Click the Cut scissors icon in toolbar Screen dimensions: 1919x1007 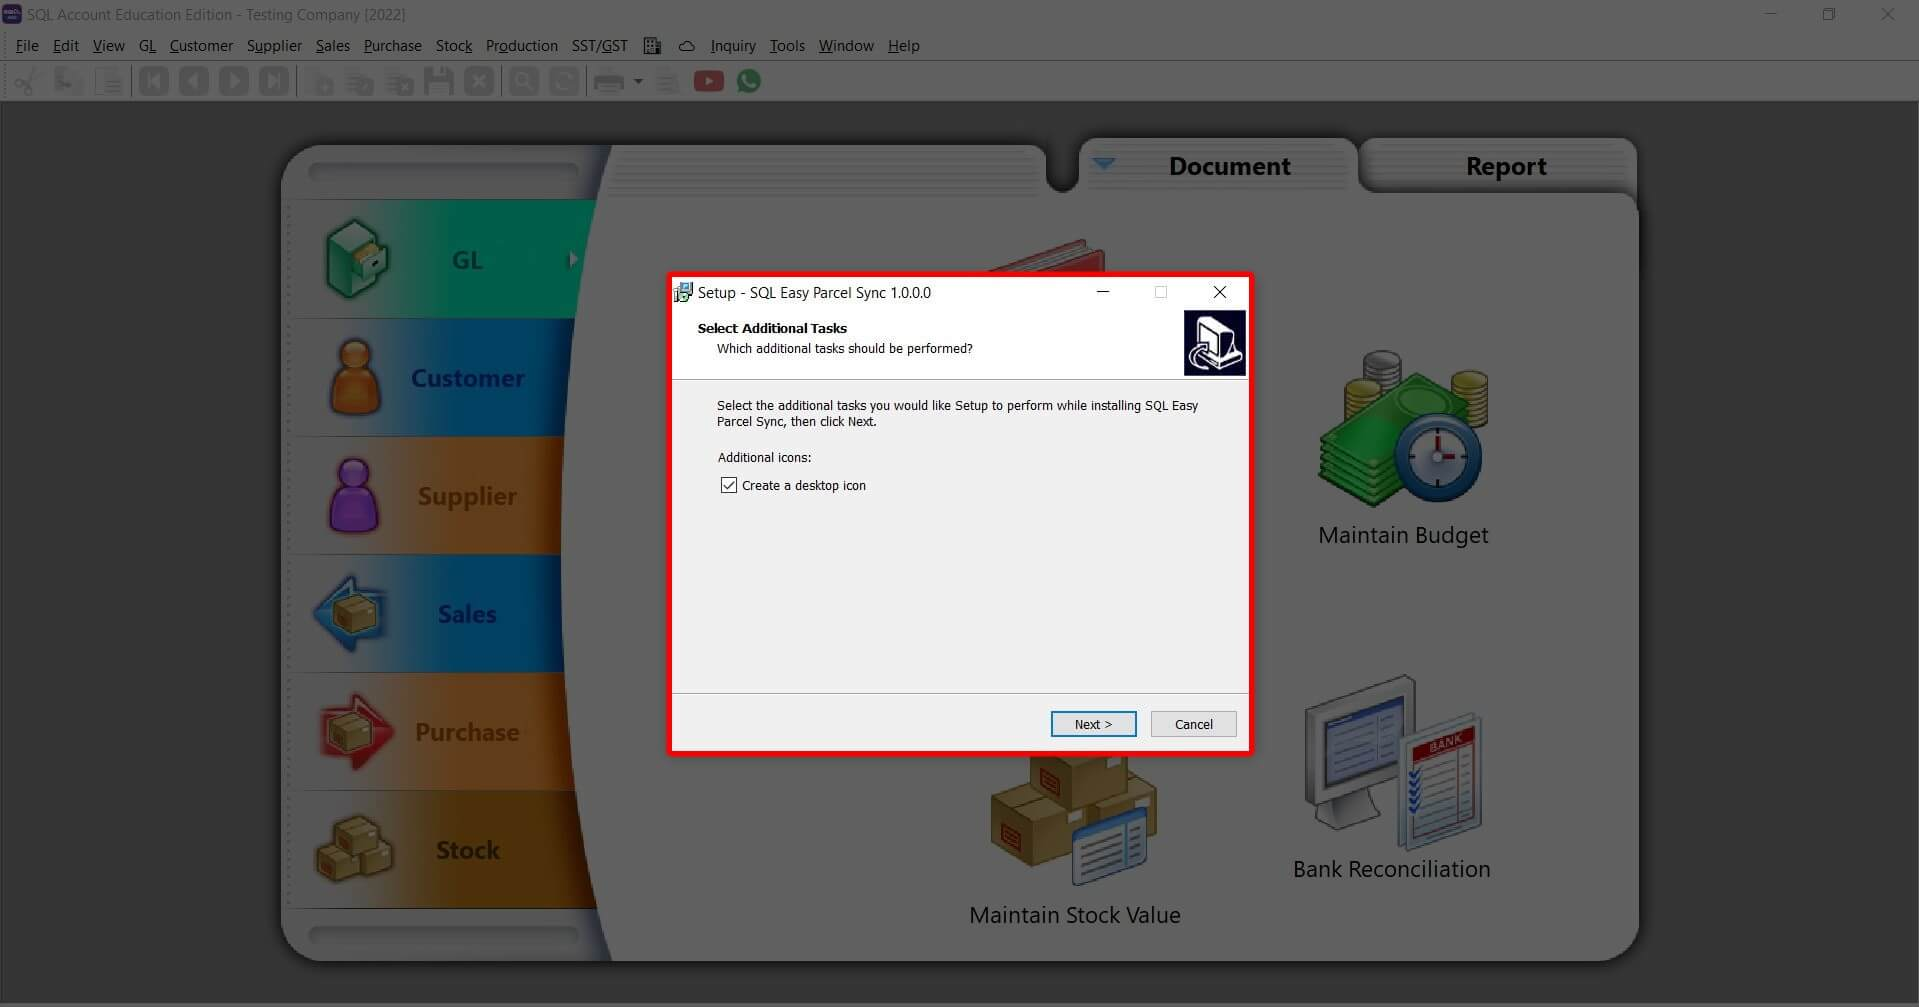click(x=25, y=82)
